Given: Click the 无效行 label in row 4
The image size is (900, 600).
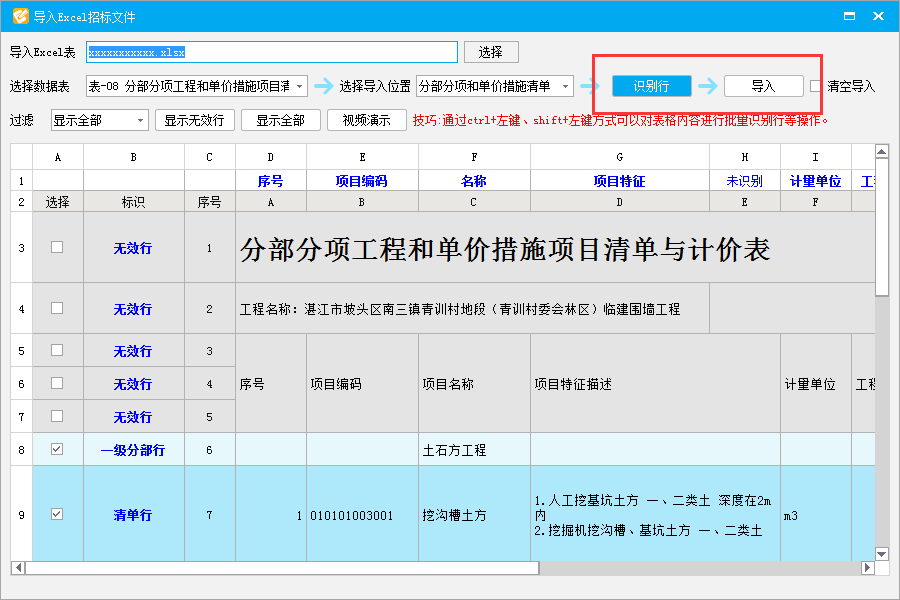Looking at the screenshot, I should point(133,309).
